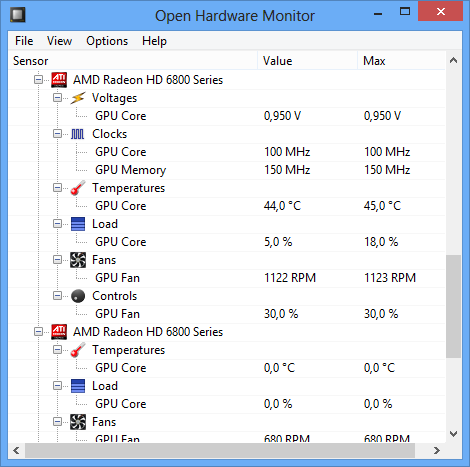Collapse the first Temperatures group
The width and height of the screenshot is (470, 467).
coord(57,188)
